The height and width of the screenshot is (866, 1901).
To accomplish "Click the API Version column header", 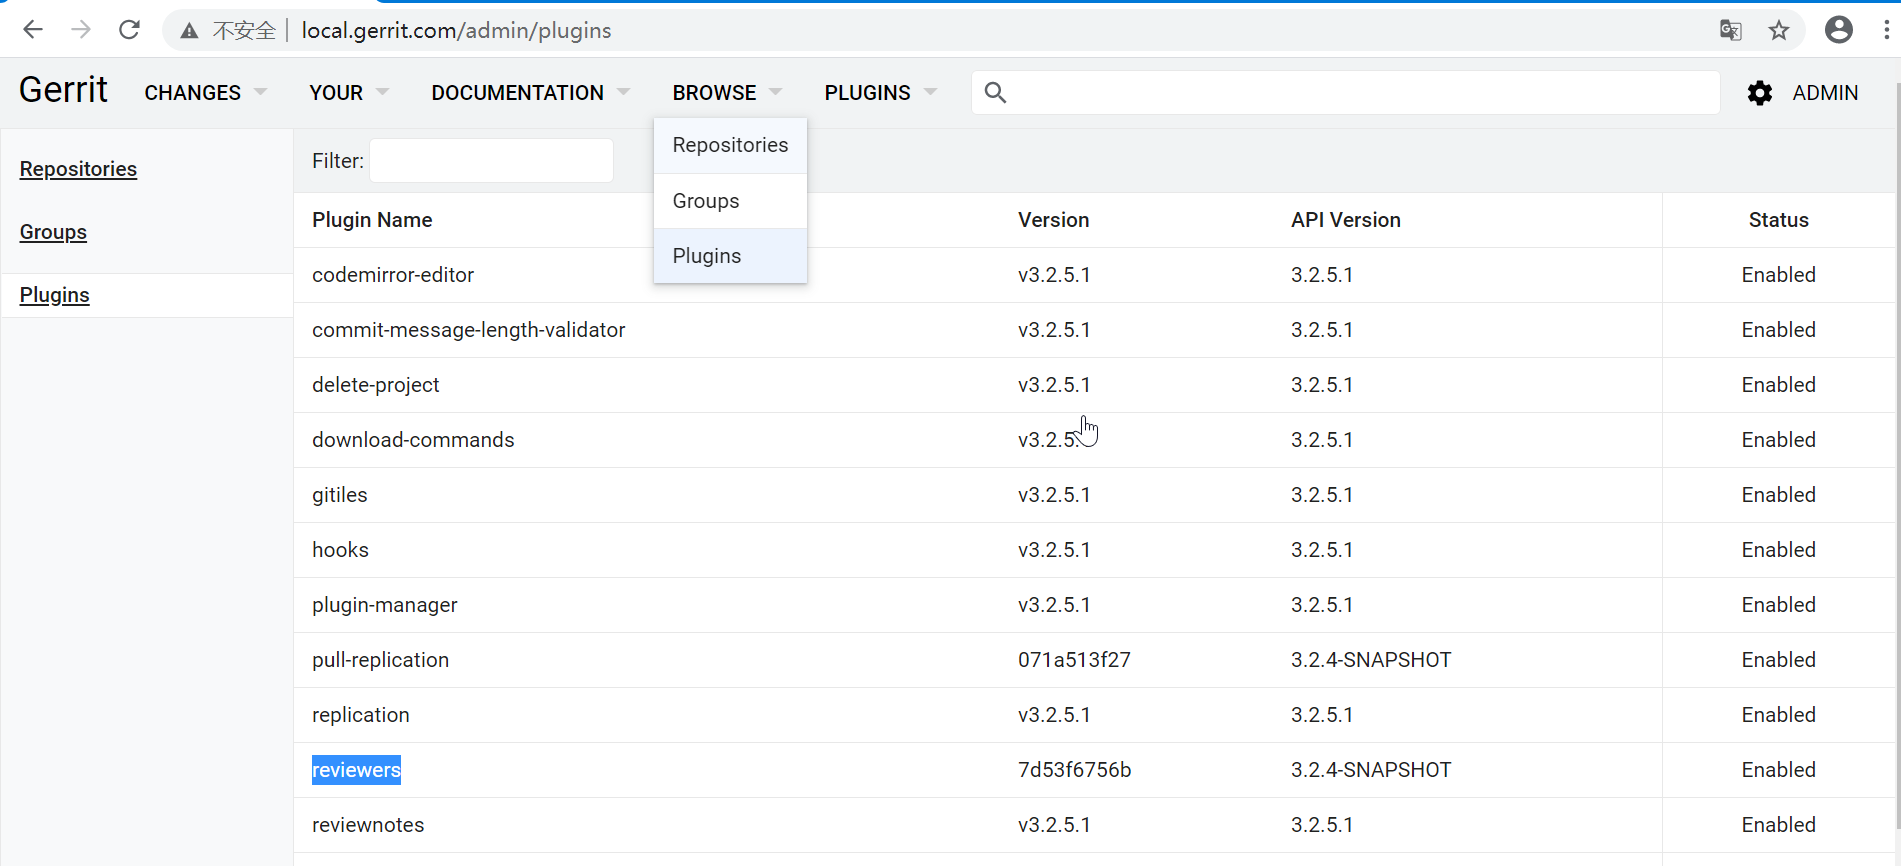I will (1345, 220).
